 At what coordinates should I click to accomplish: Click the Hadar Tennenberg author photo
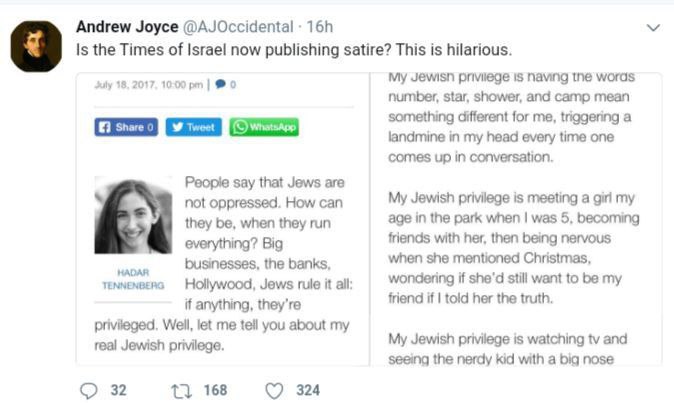pos(133,215)
